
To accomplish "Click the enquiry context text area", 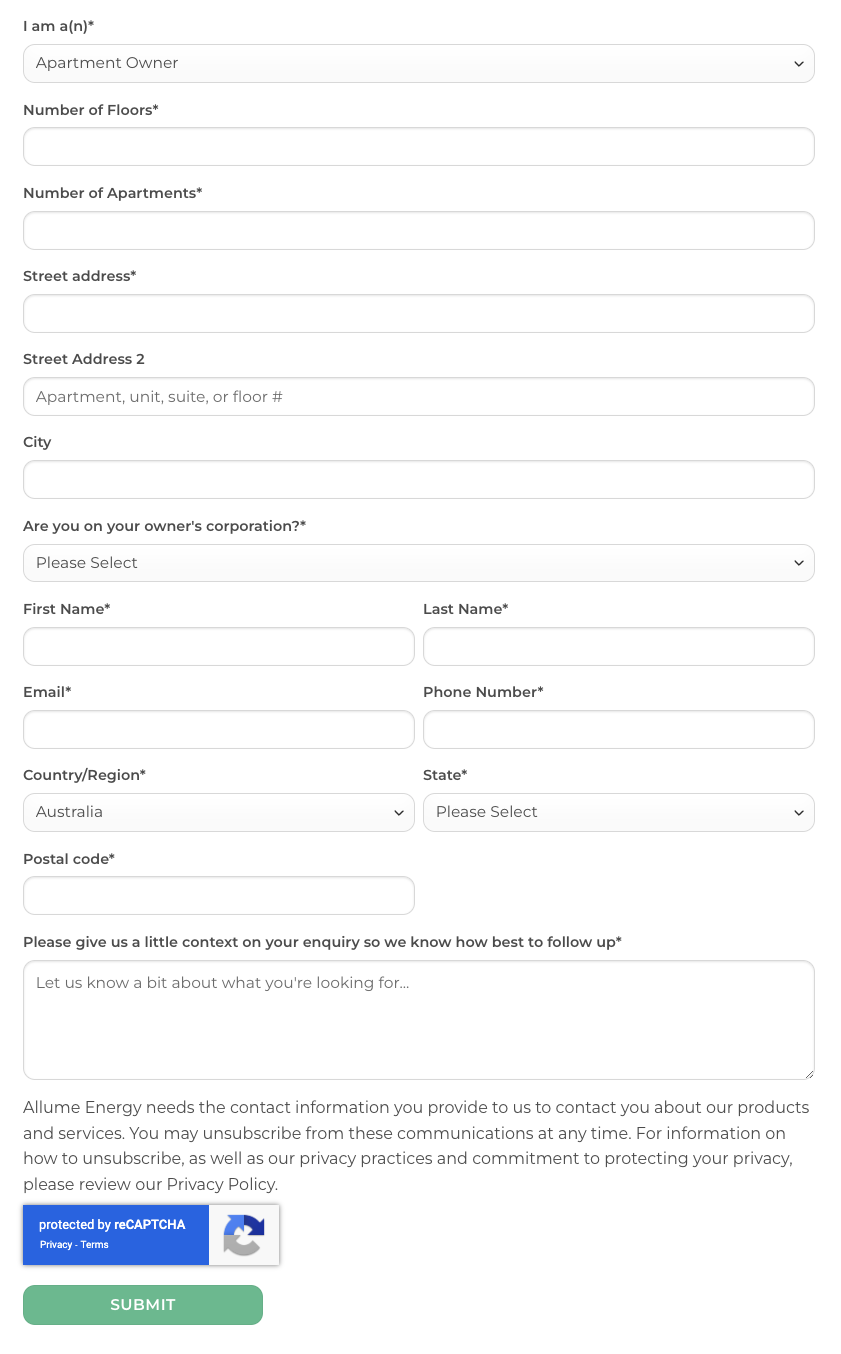I will [x=419, y=1020].
